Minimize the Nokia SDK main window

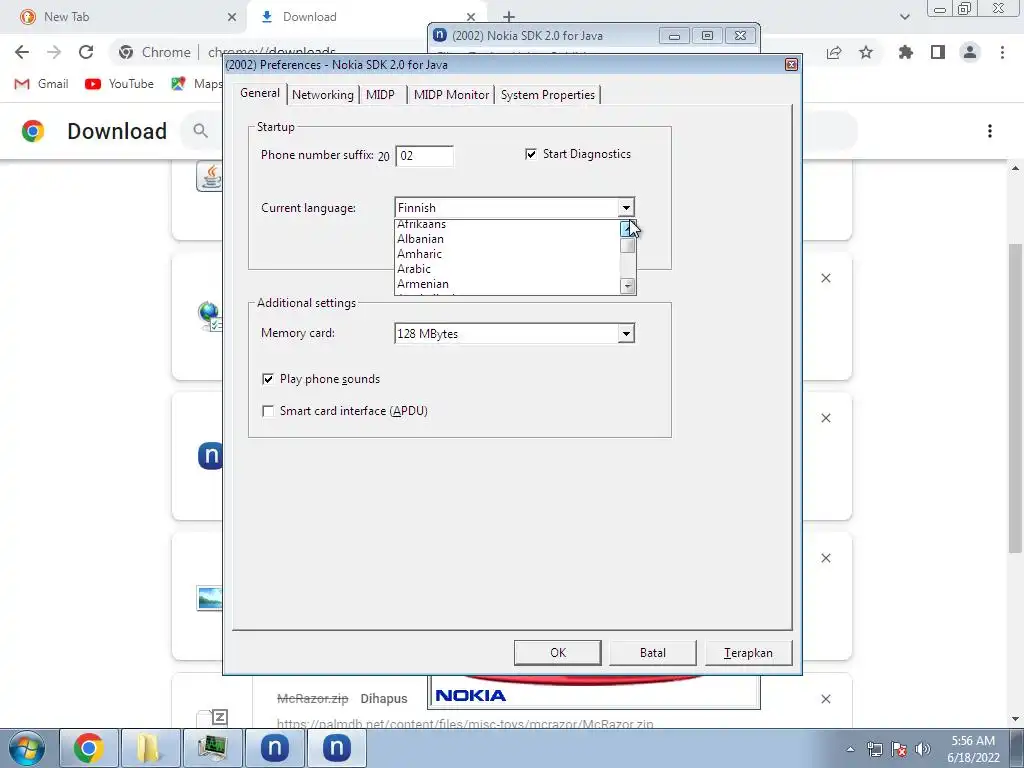pyautogui.click(x=675, y=36)
